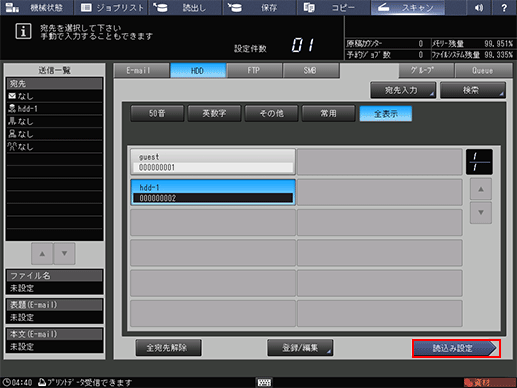Viewport: 517px width, 388px height.
Task: Toggle the 英数字 filter
Action: [x=214, y=114]
